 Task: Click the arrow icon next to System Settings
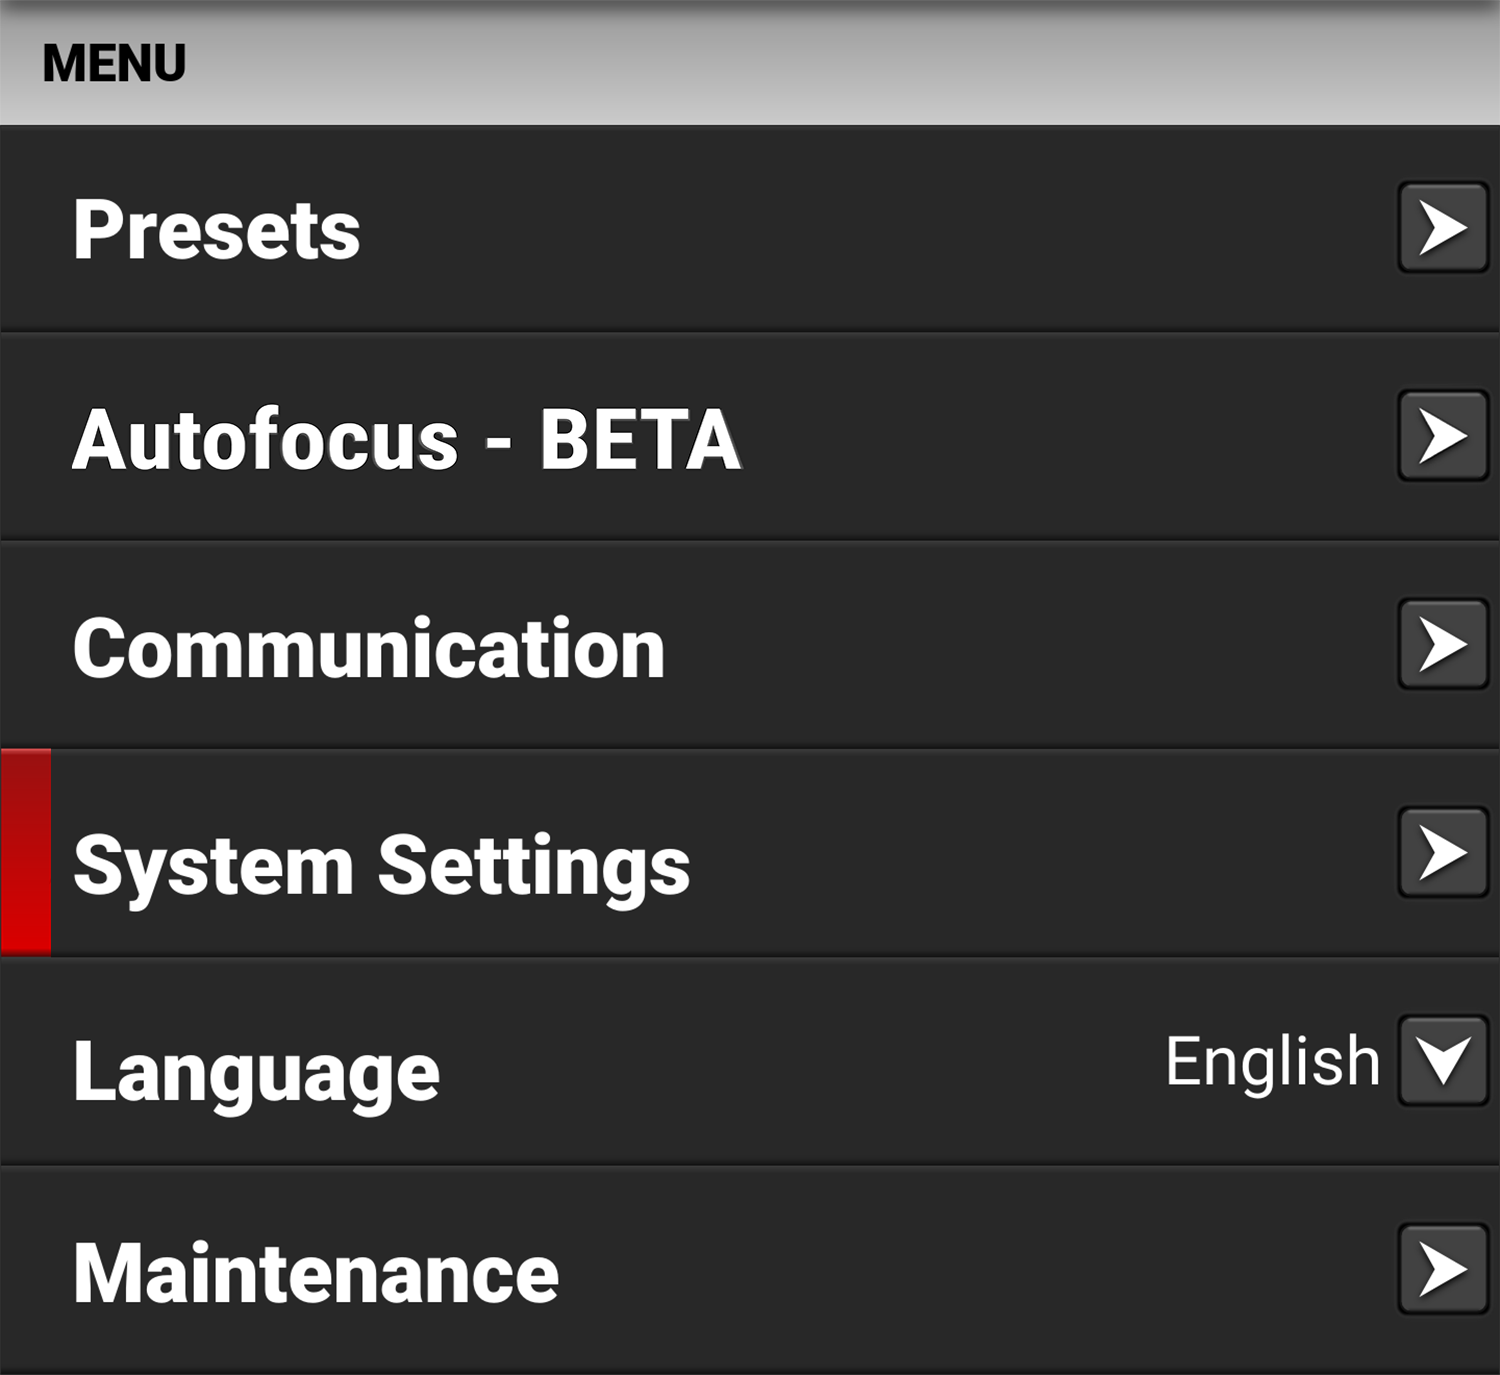tap(1441, 854)
